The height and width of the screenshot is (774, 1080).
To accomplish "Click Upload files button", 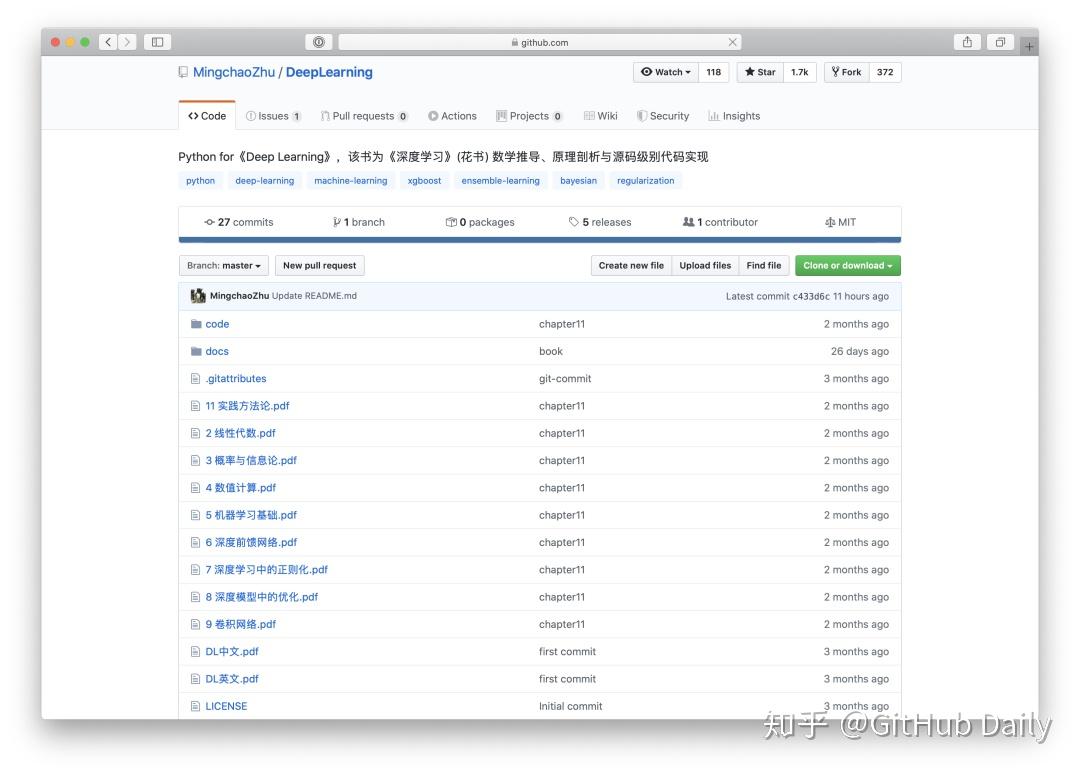I will pyautogui.click(x=705, y=266).
